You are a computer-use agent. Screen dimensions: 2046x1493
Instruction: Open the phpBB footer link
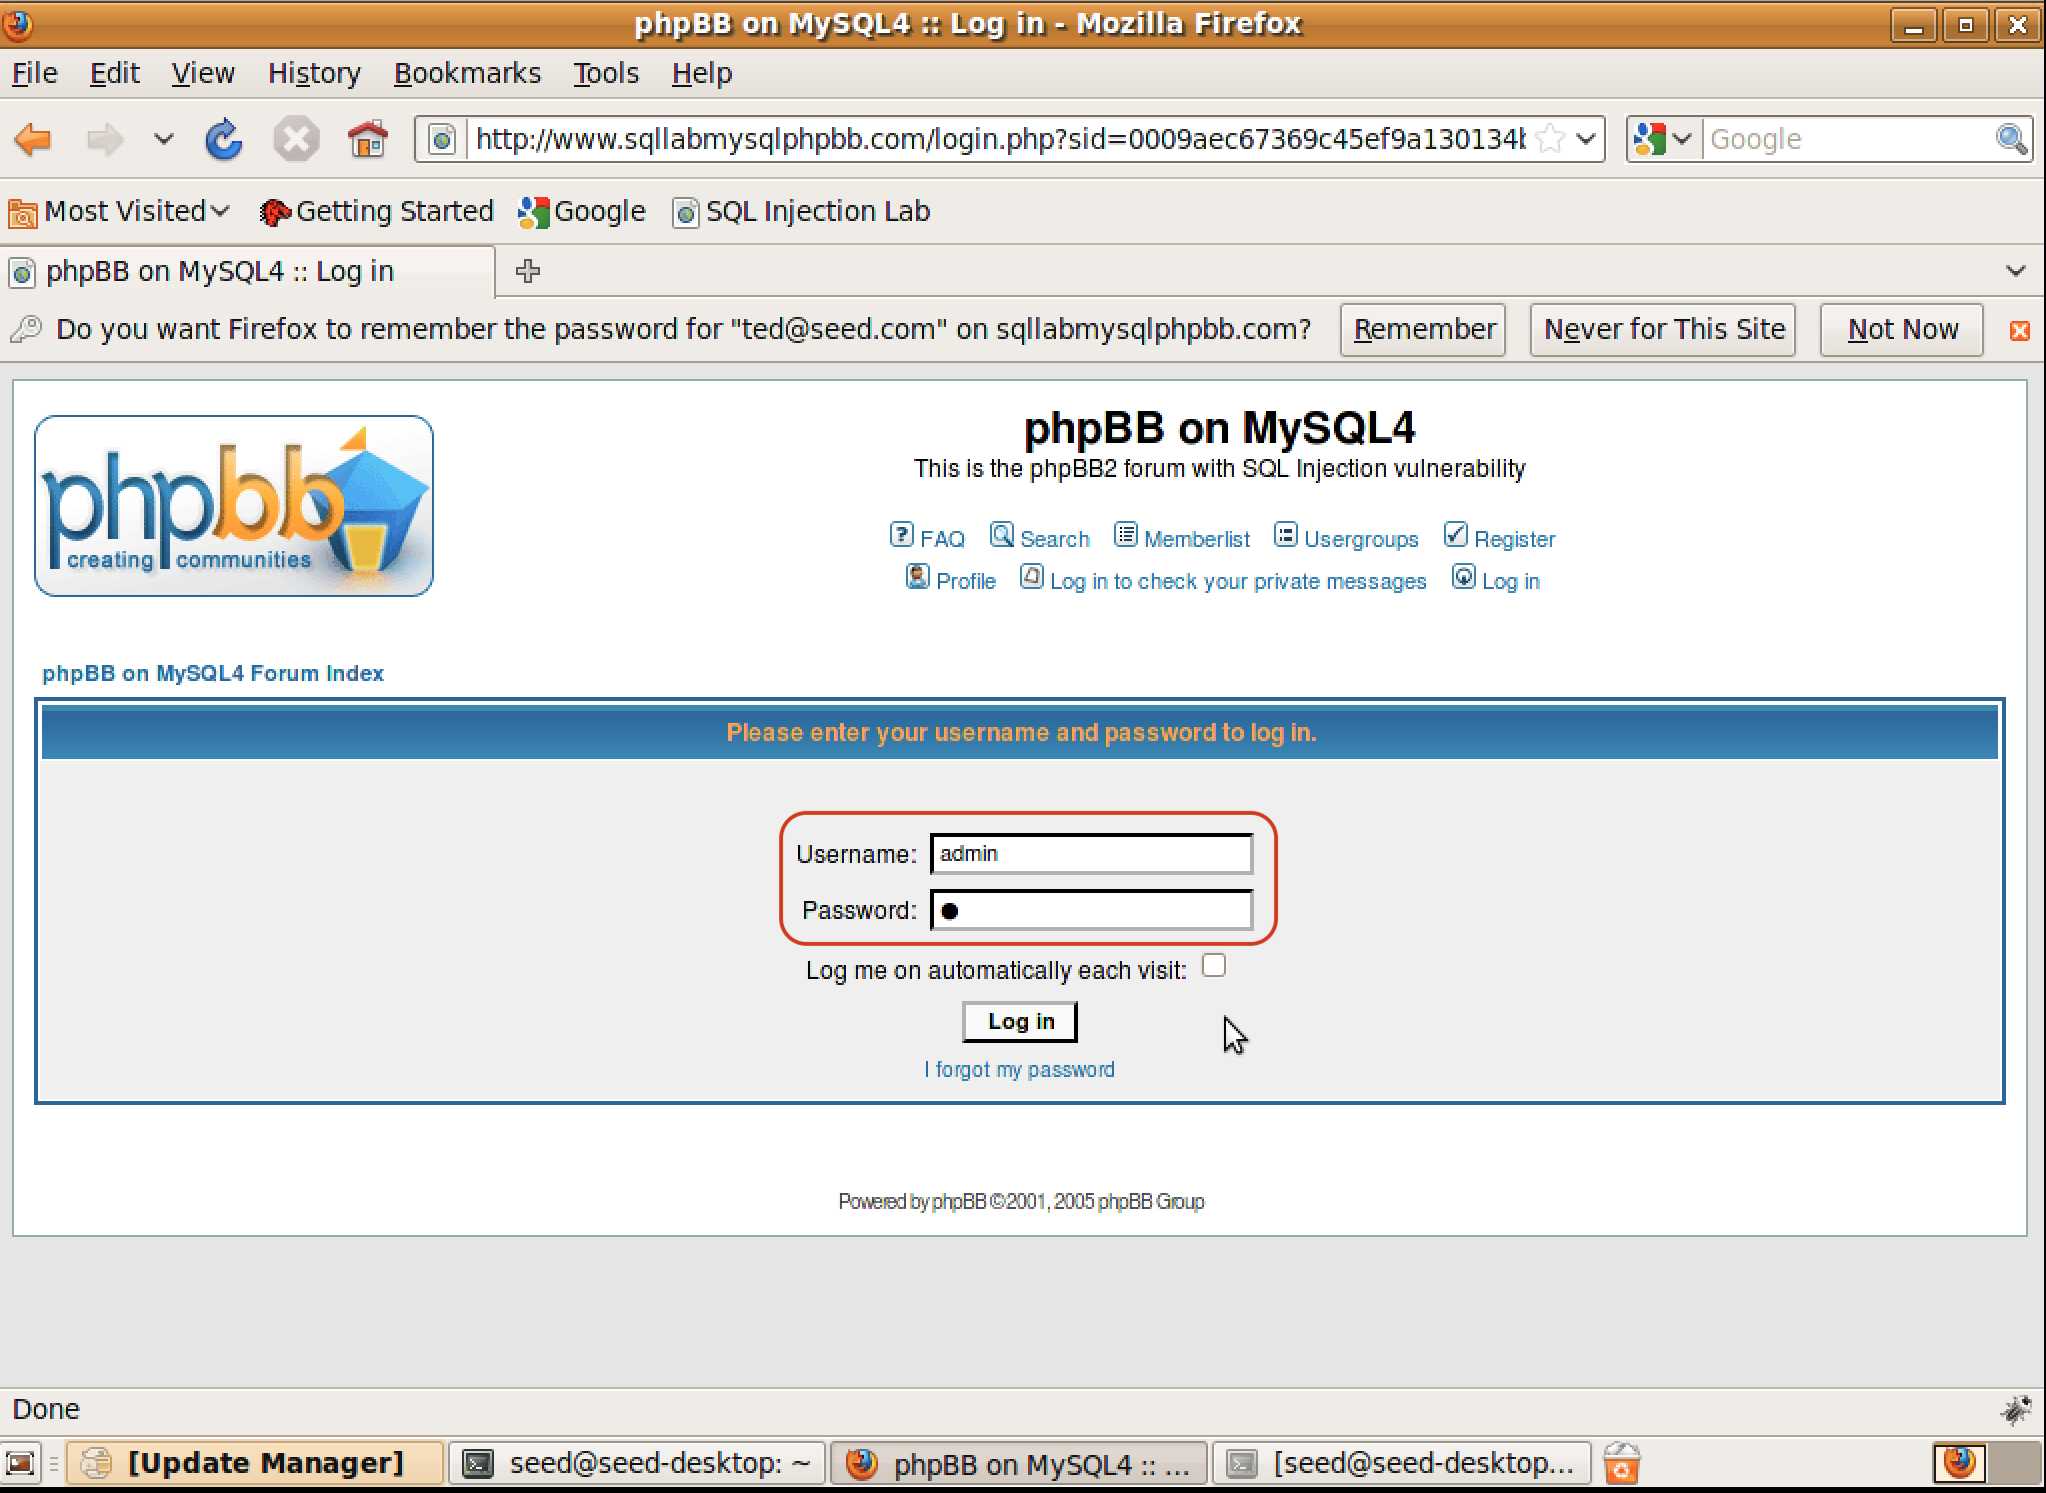coord(959,1201)
